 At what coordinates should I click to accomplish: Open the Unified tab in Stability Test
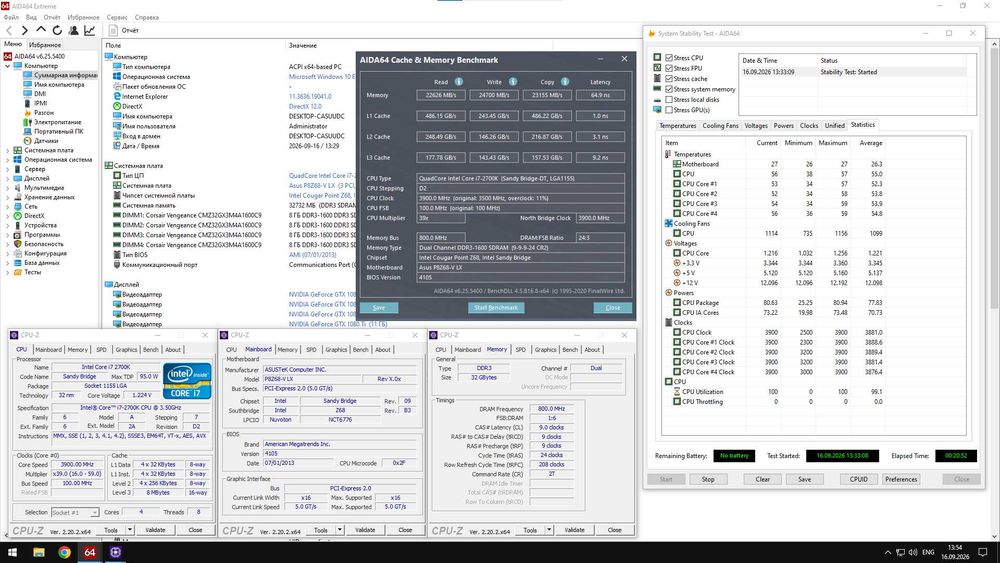coord(834,126)
